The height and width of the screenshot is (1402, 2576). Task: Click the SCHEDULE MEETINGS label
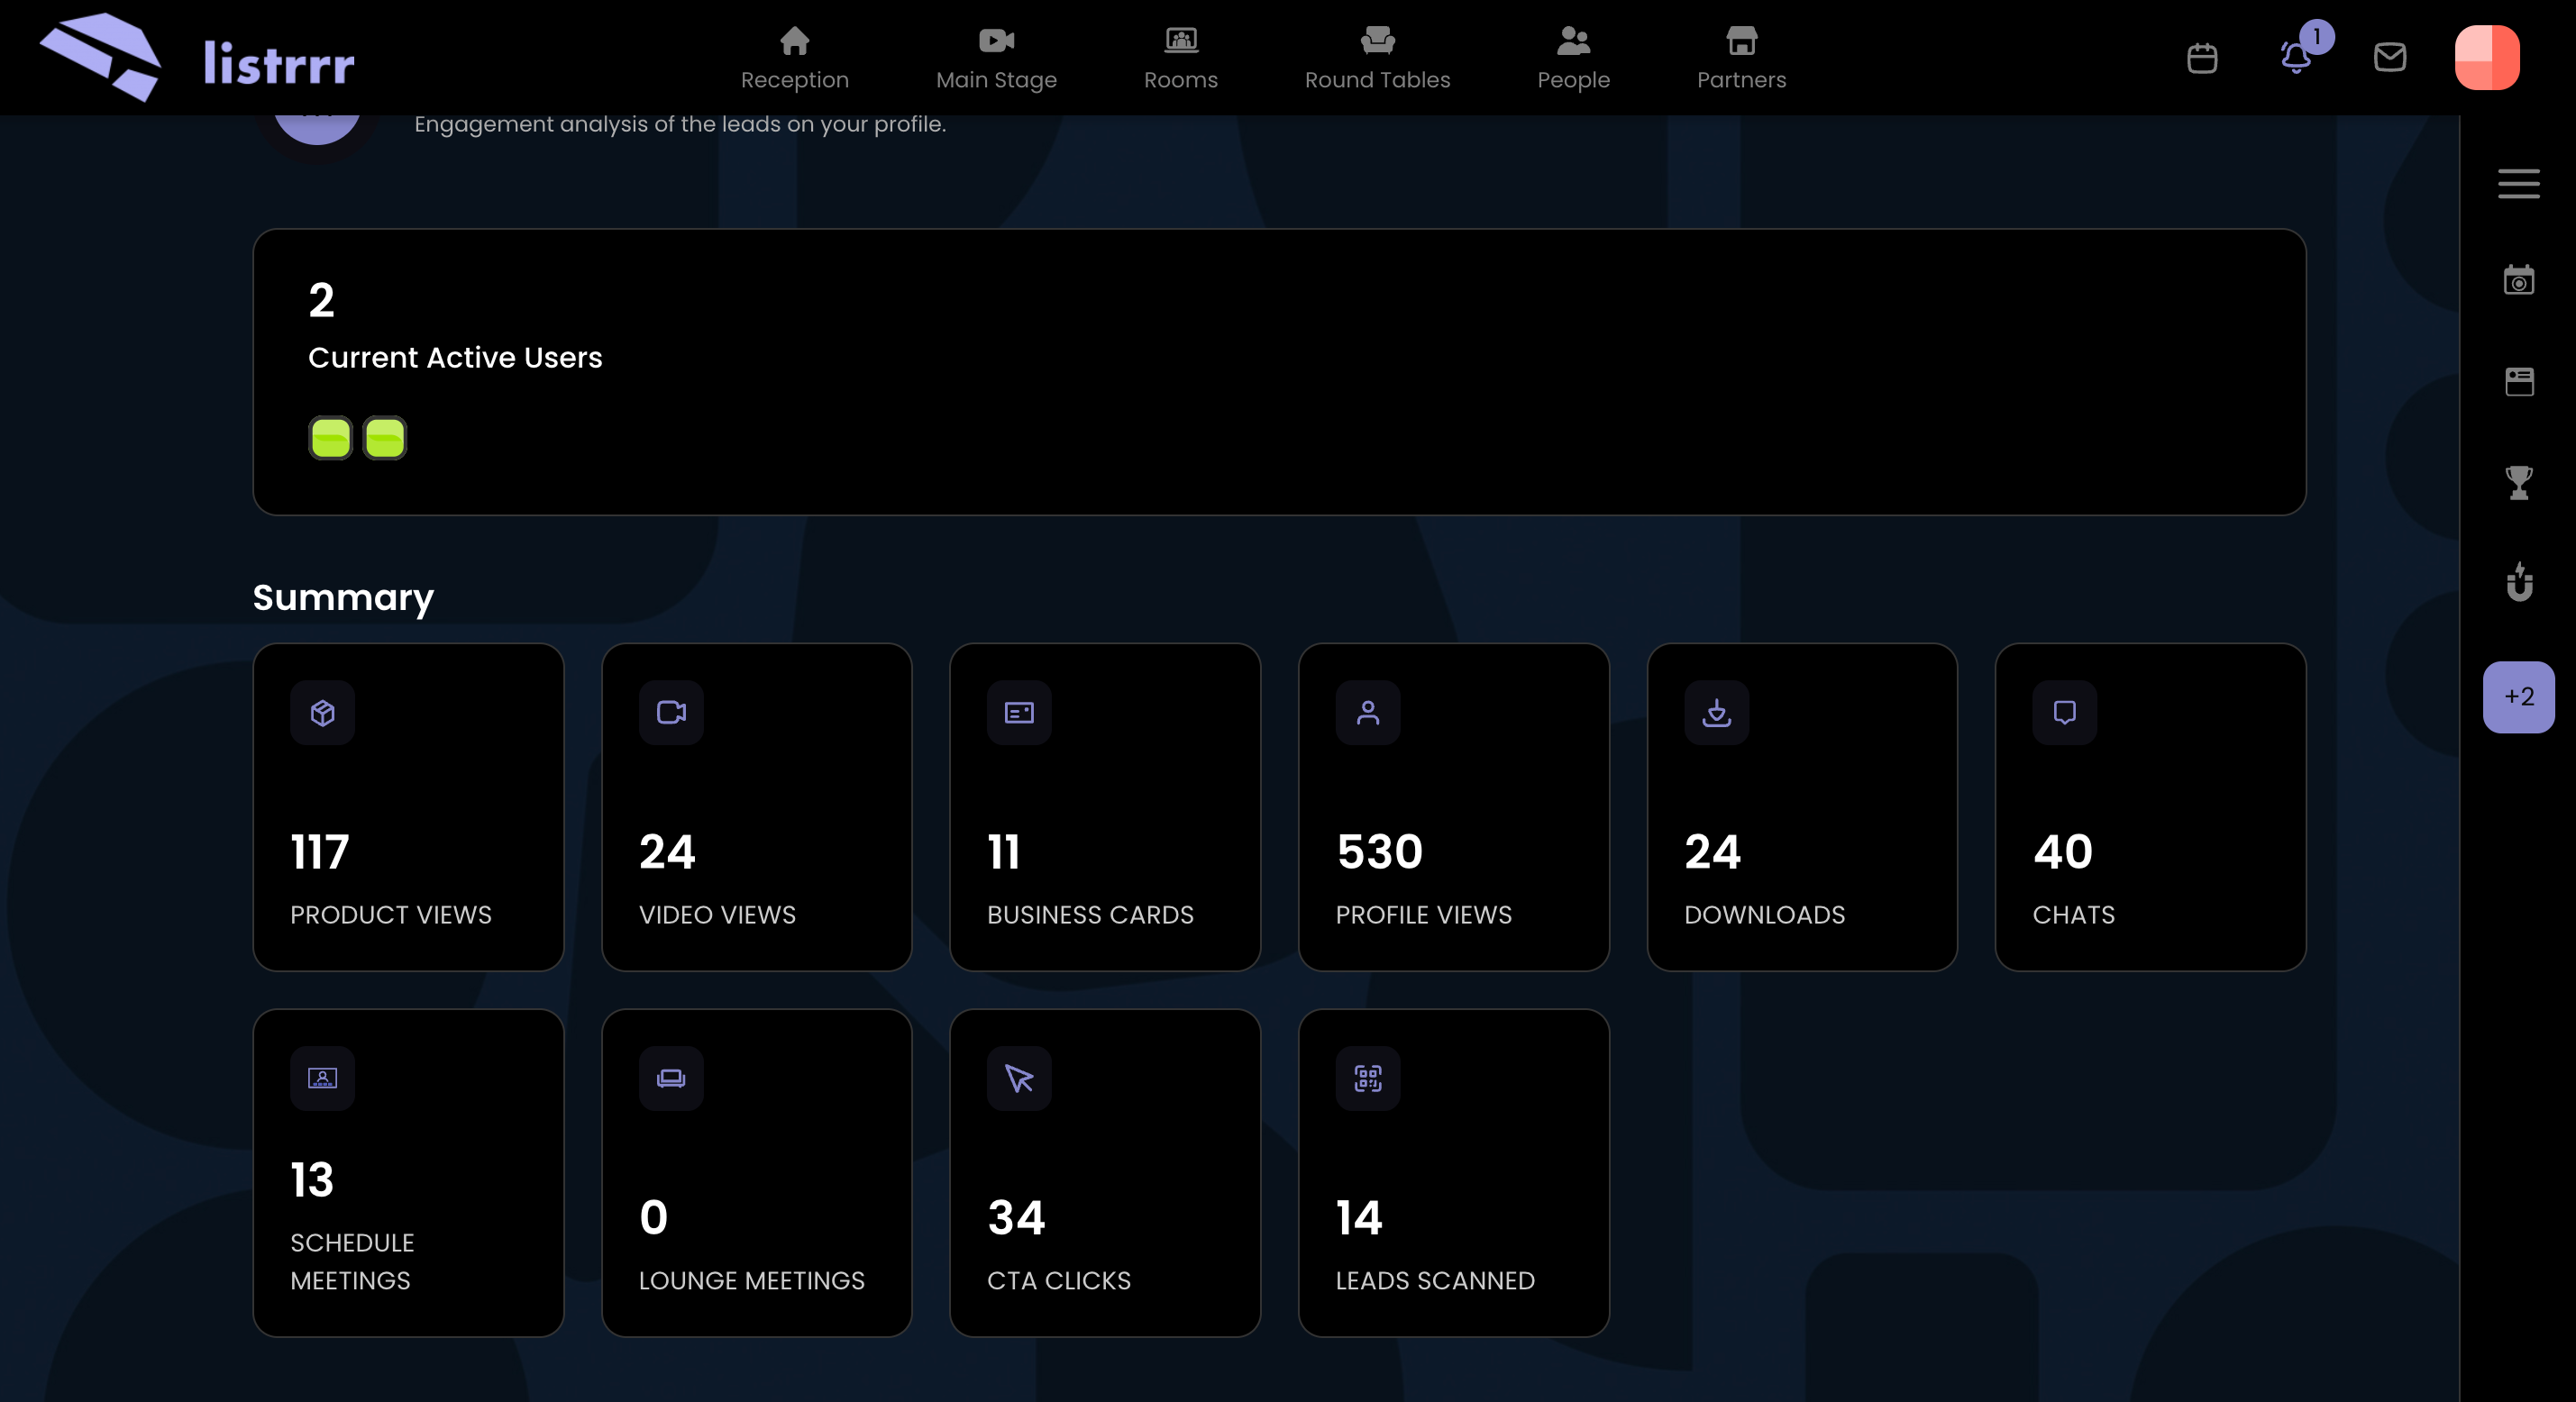[352, 1262]
